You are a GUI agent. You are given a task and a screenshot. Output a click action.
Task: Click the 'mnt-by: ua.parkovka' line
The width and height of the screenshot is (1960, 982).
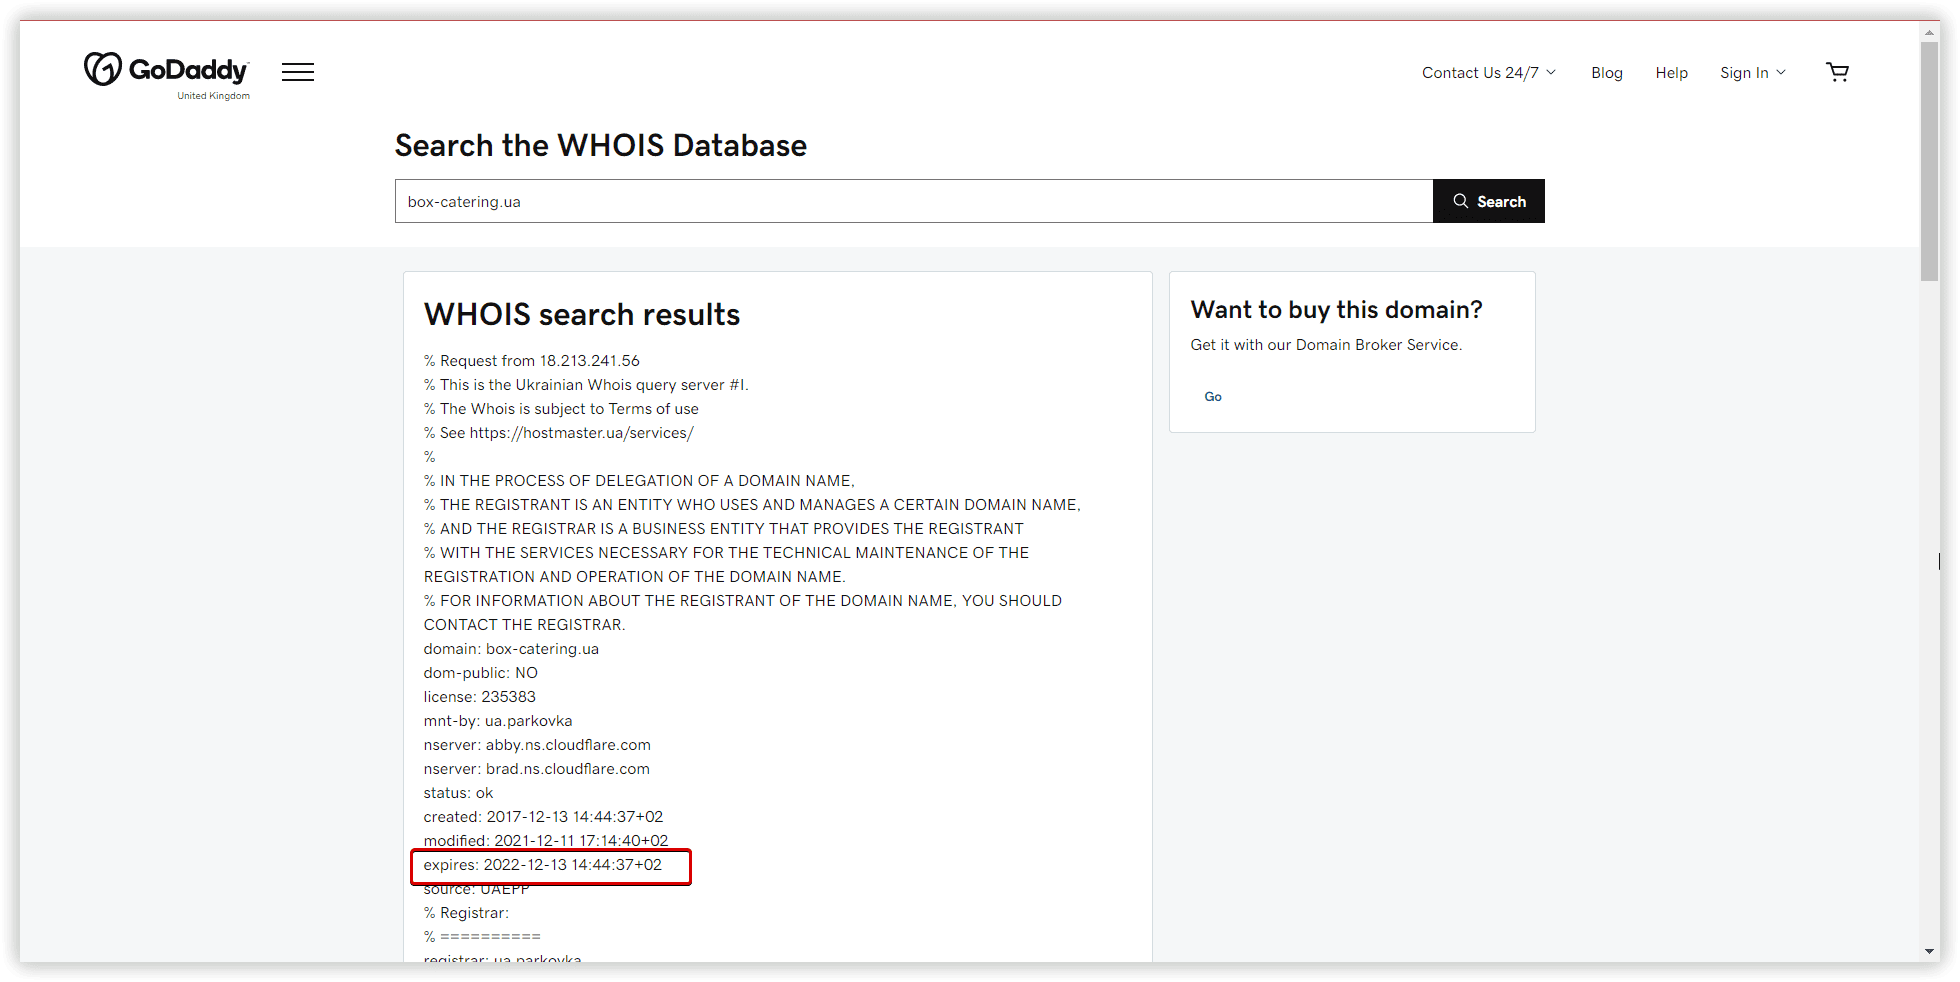coord(498,721)
